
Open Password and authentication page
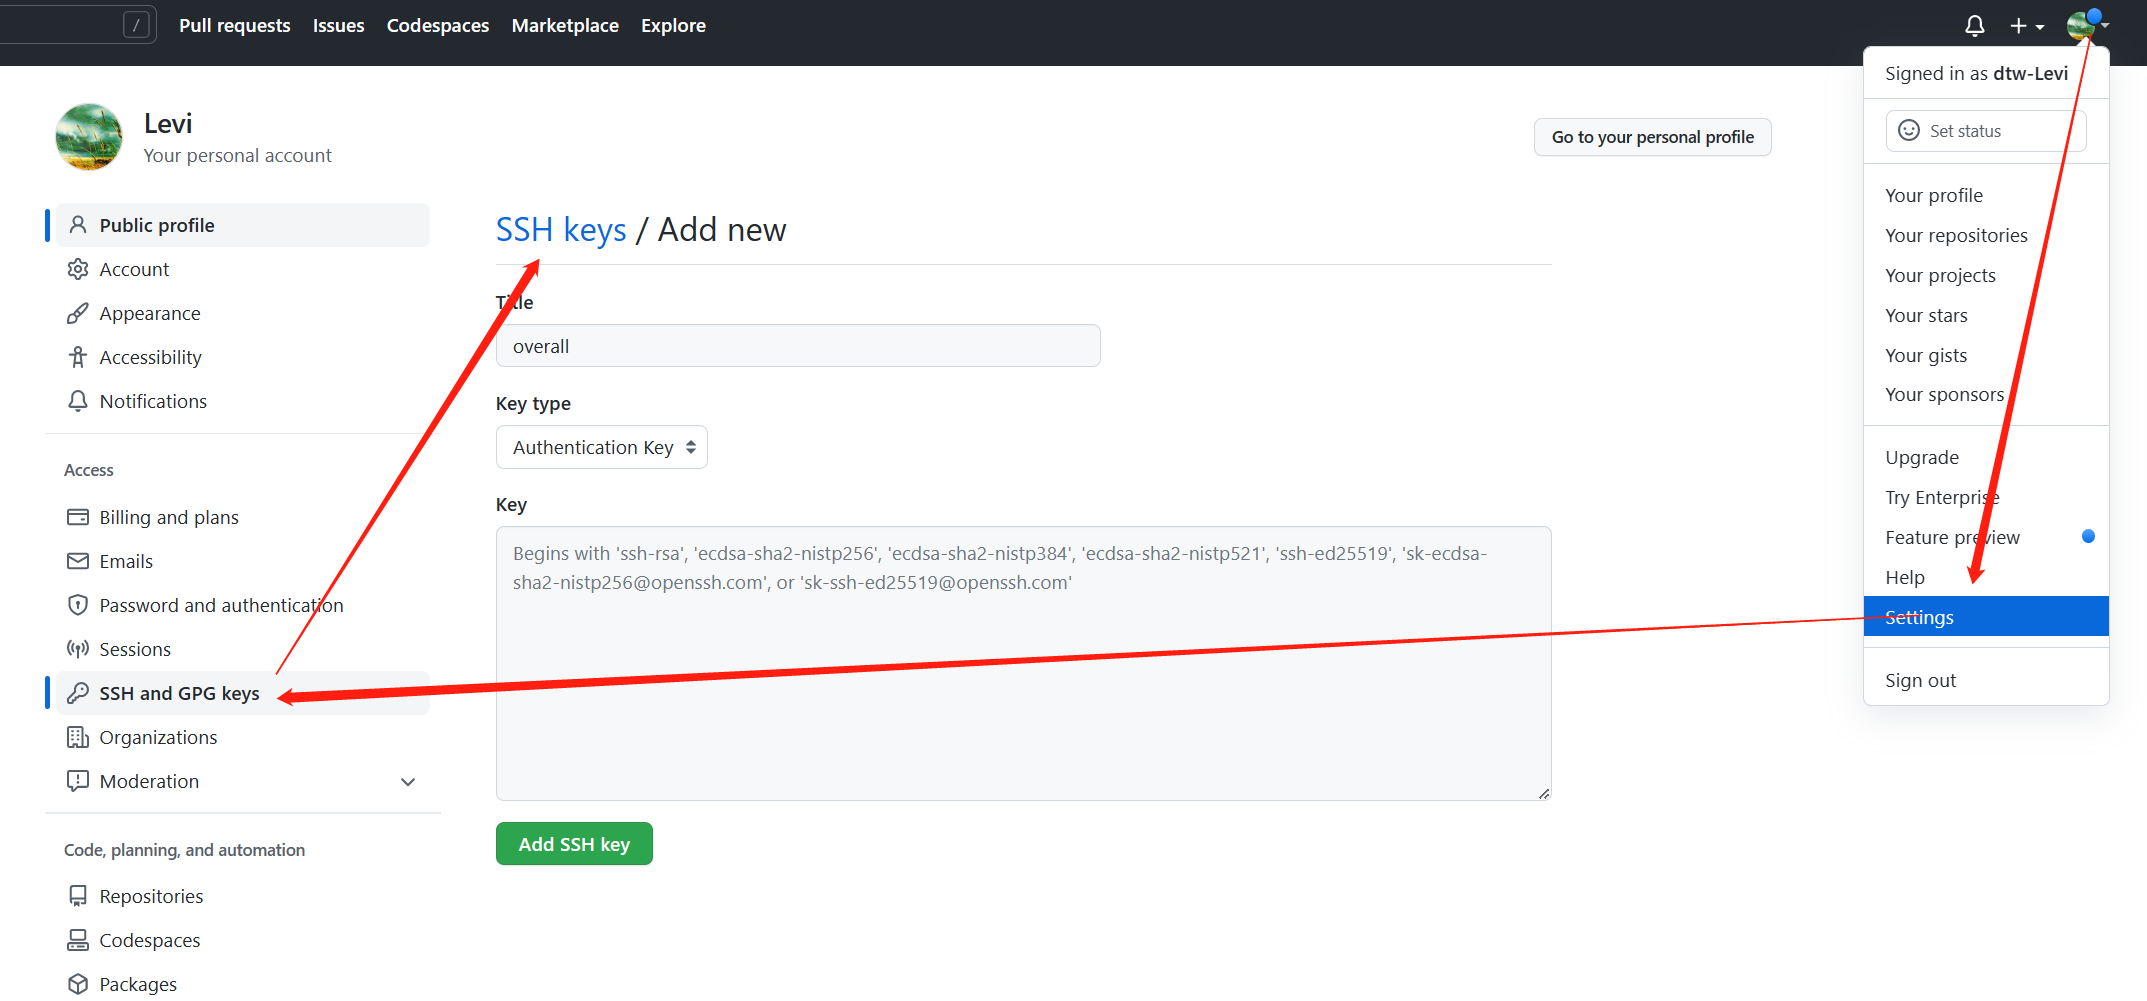[x=243, y=605]
